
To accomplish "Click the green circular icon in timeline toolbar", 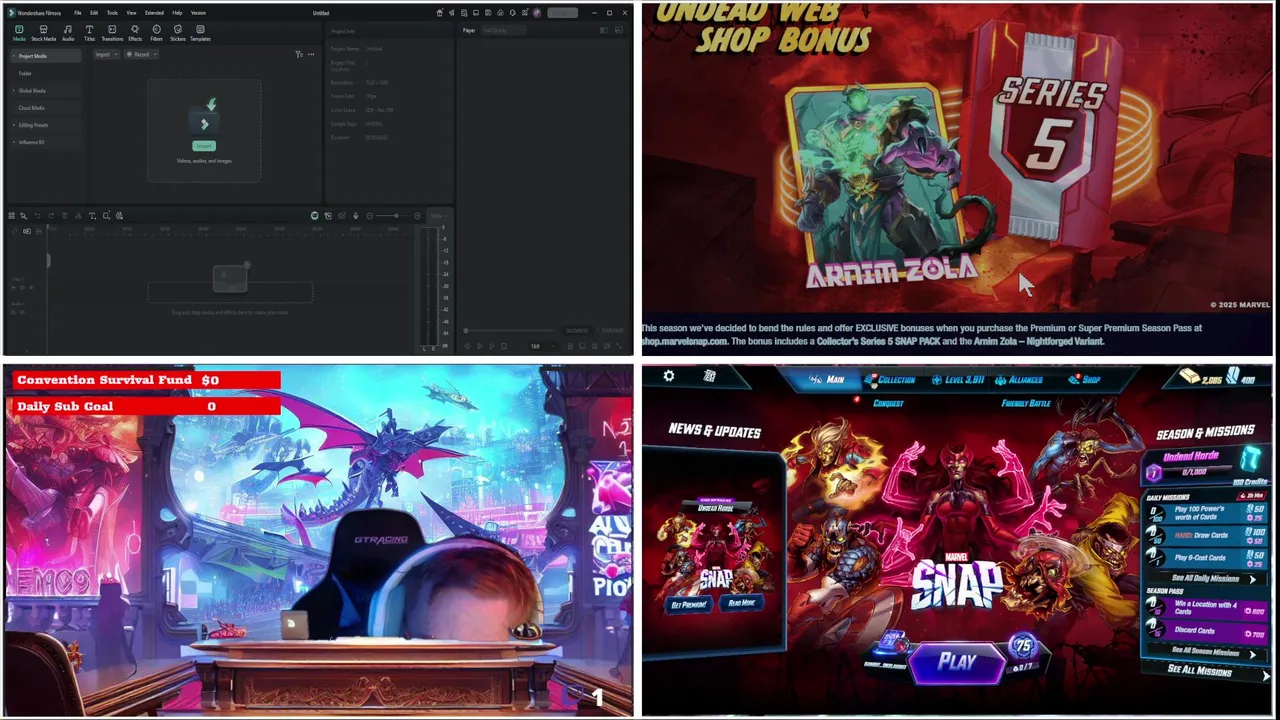I will (314, 215).
